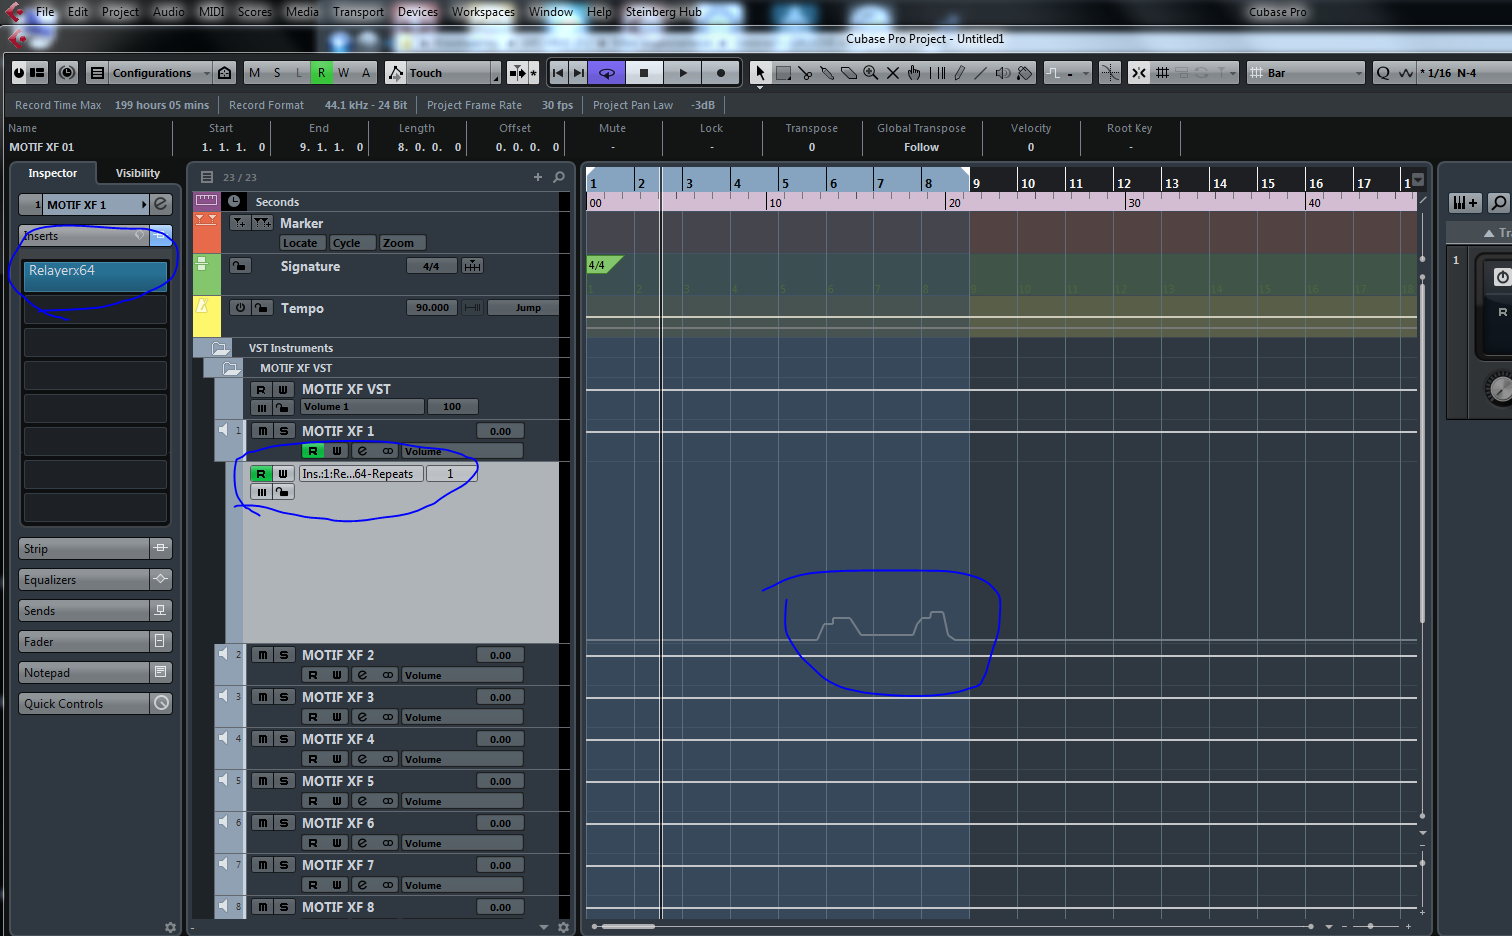Enable Write automation on Ins.:1:Re...64-Repeats lane
Screen dimensions: 1512x936
click(283, 474)
